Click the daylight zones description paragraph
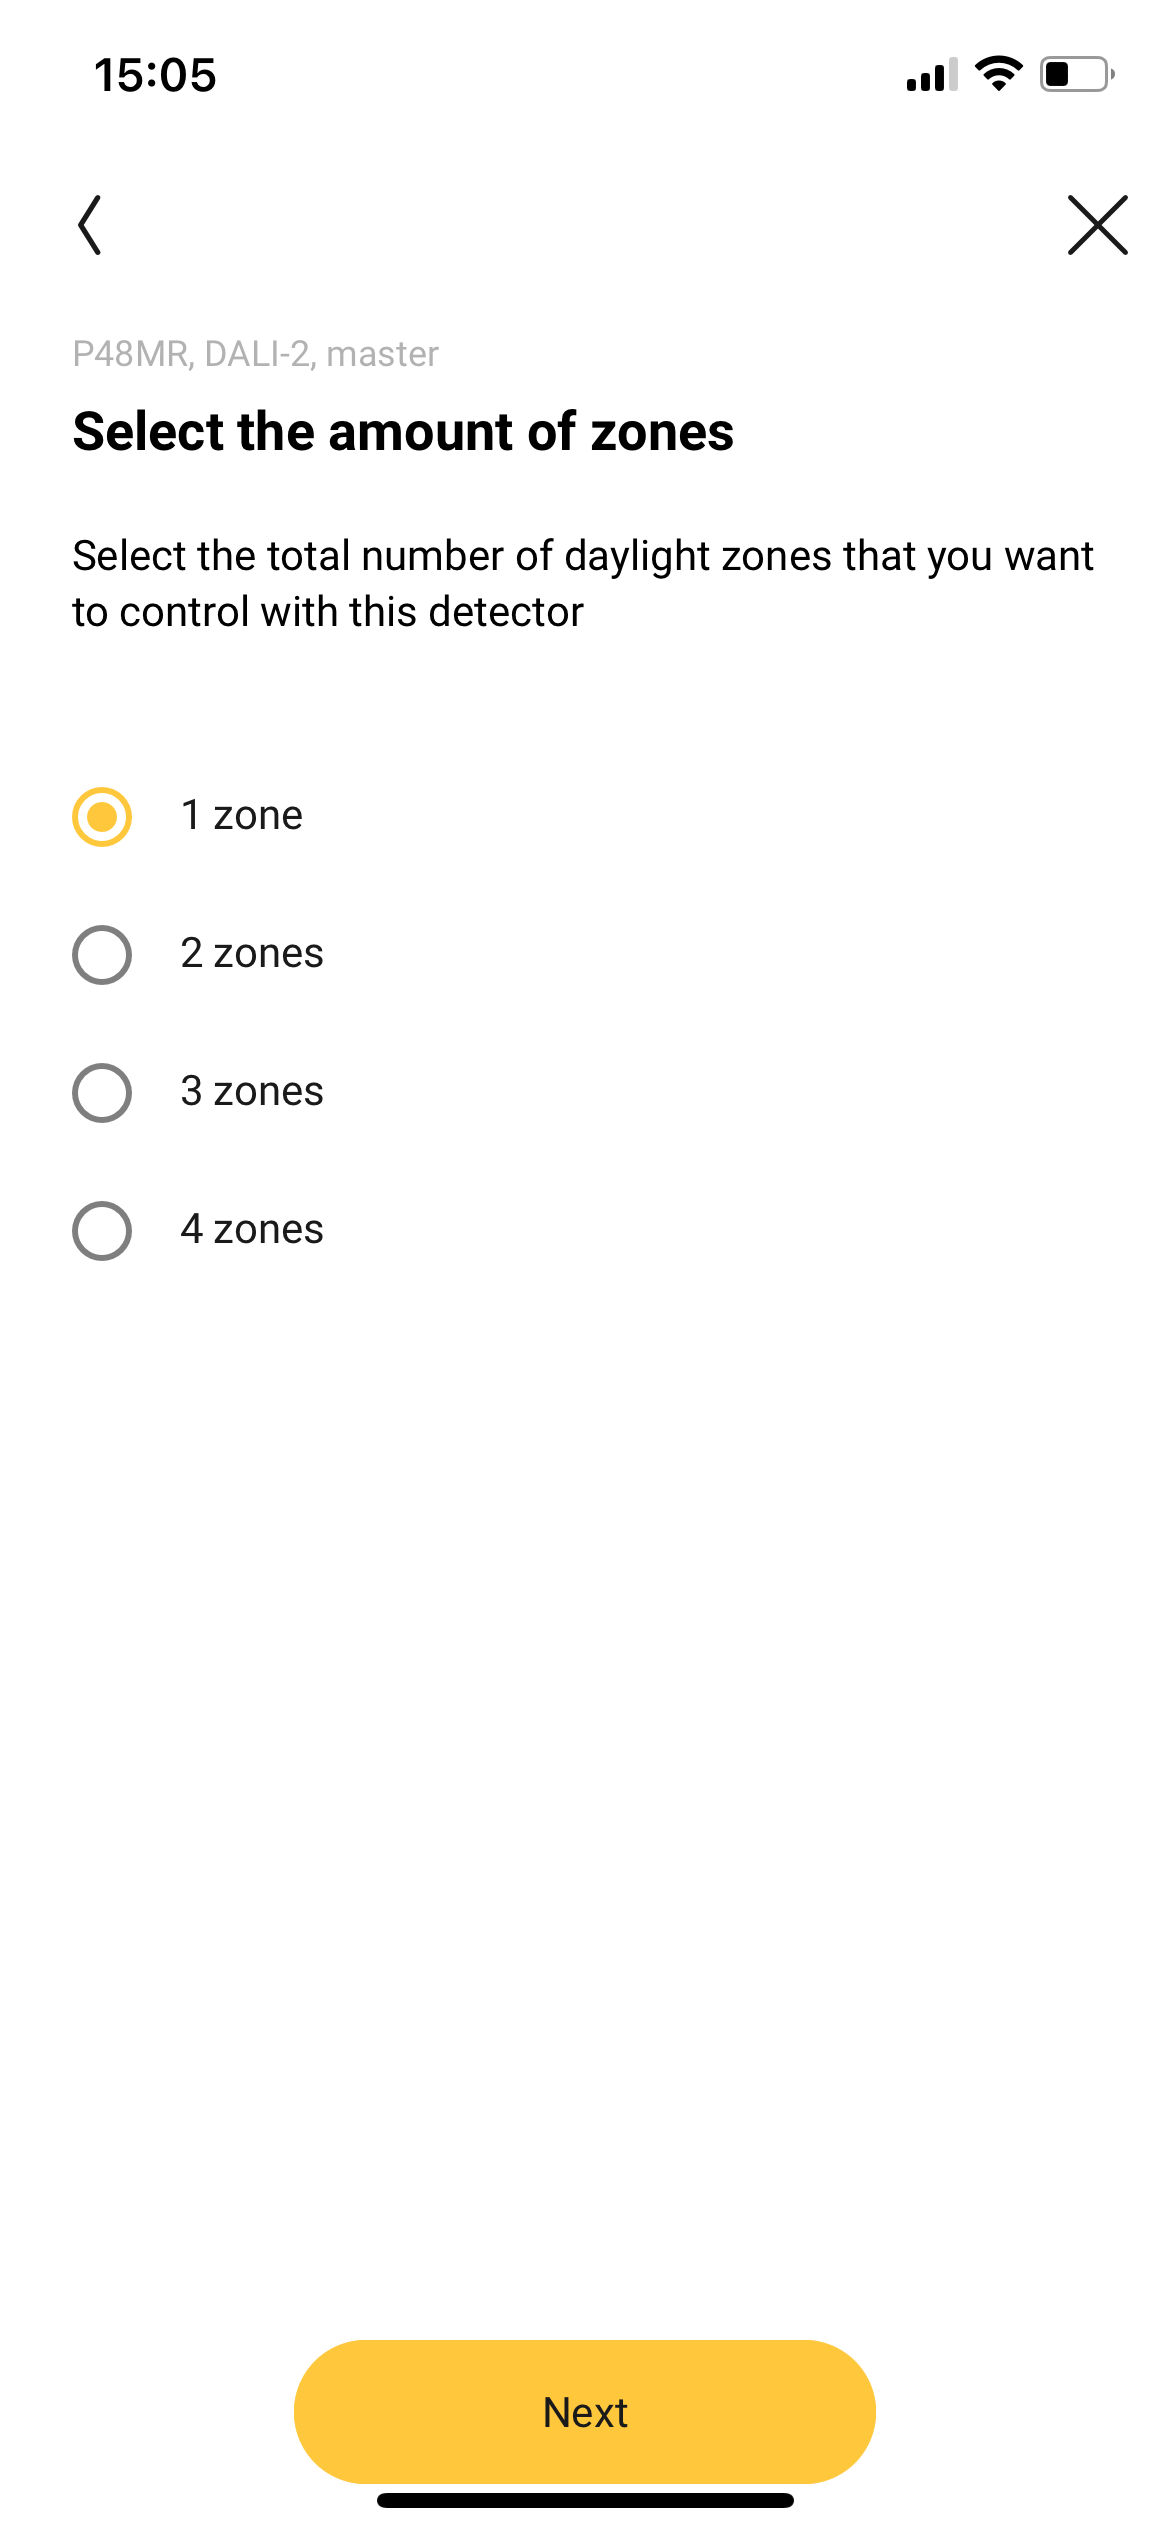The height and width of the screenshot is (2532, 1170). click(583, 584)
